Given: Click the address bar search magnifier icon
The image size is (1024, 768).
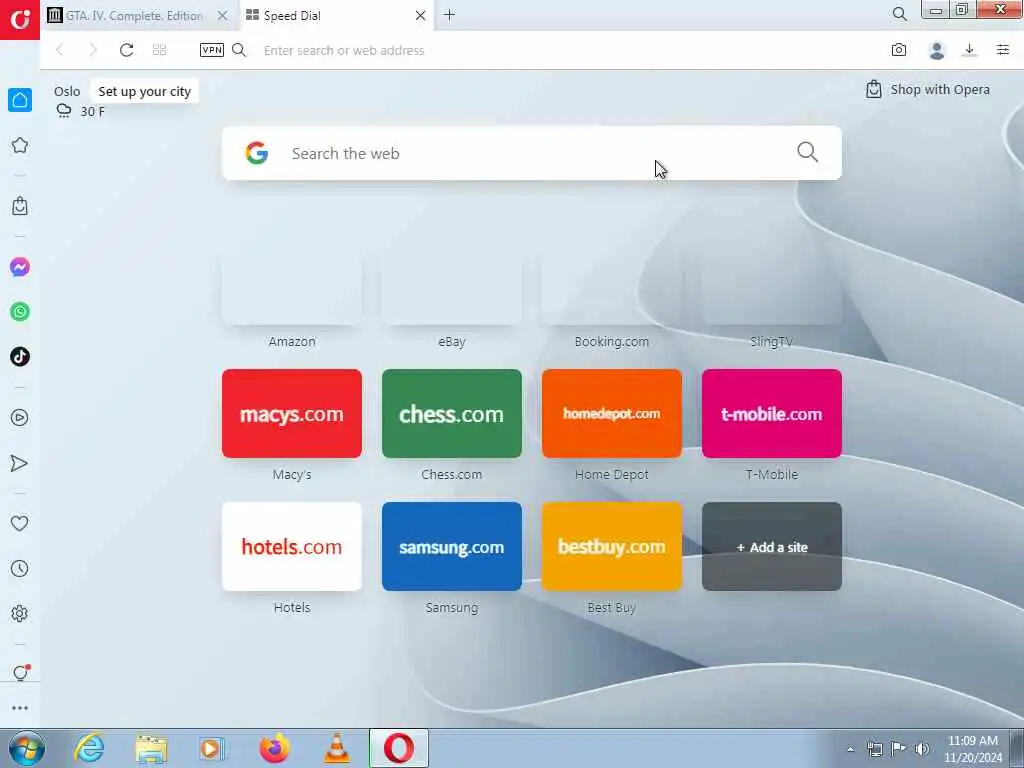Looking at the screenshot, I should 239,50.
